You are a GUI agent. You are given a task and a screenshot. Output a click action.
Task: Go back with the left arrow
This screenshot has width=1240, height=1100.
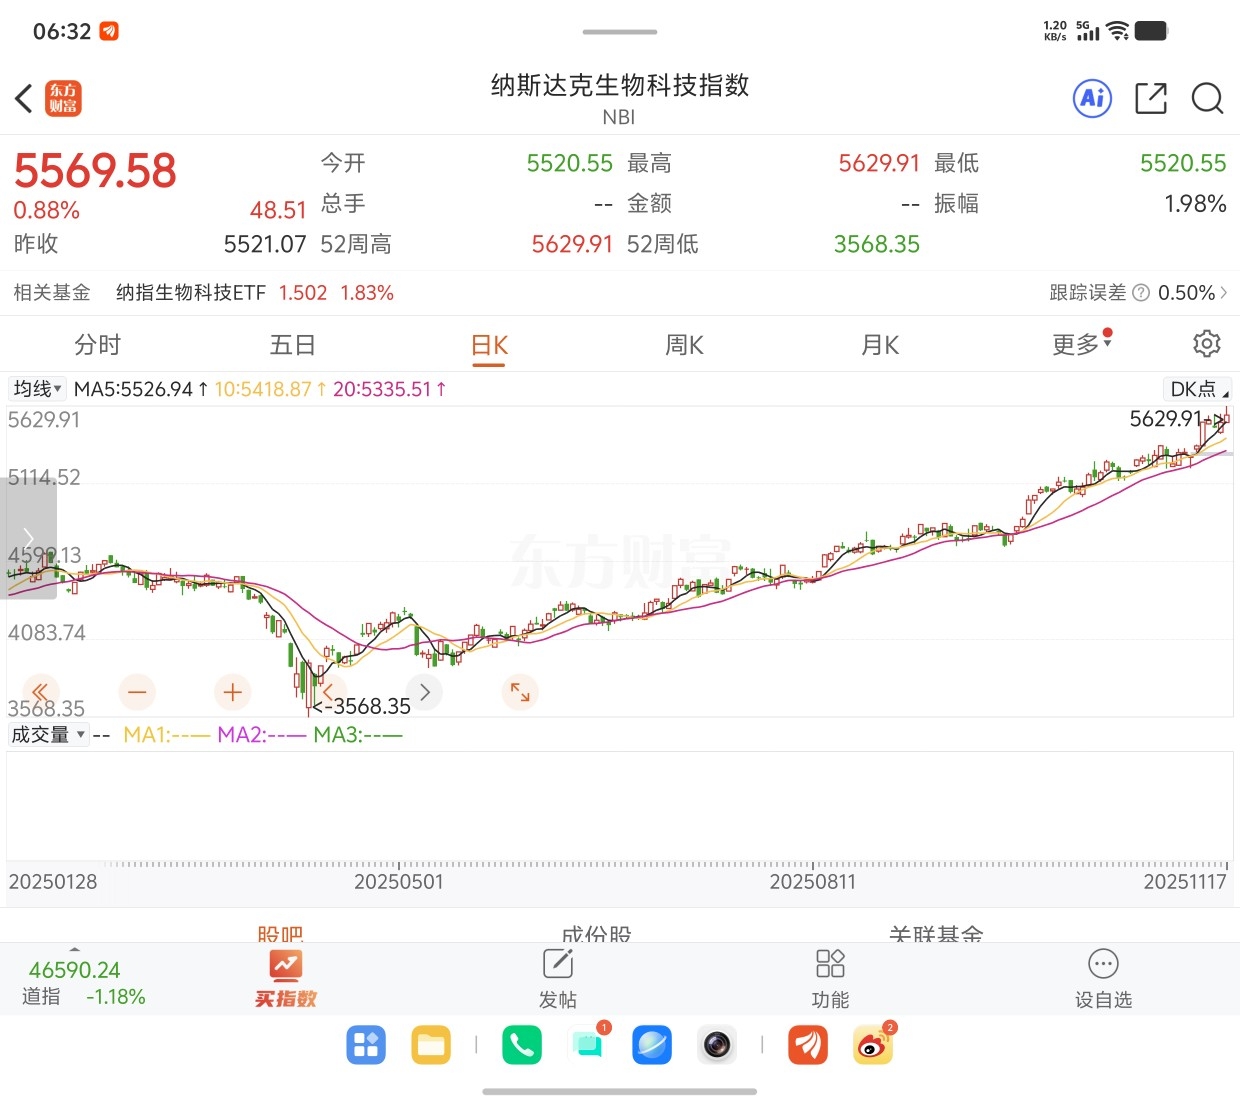click(x=24, y=99)
